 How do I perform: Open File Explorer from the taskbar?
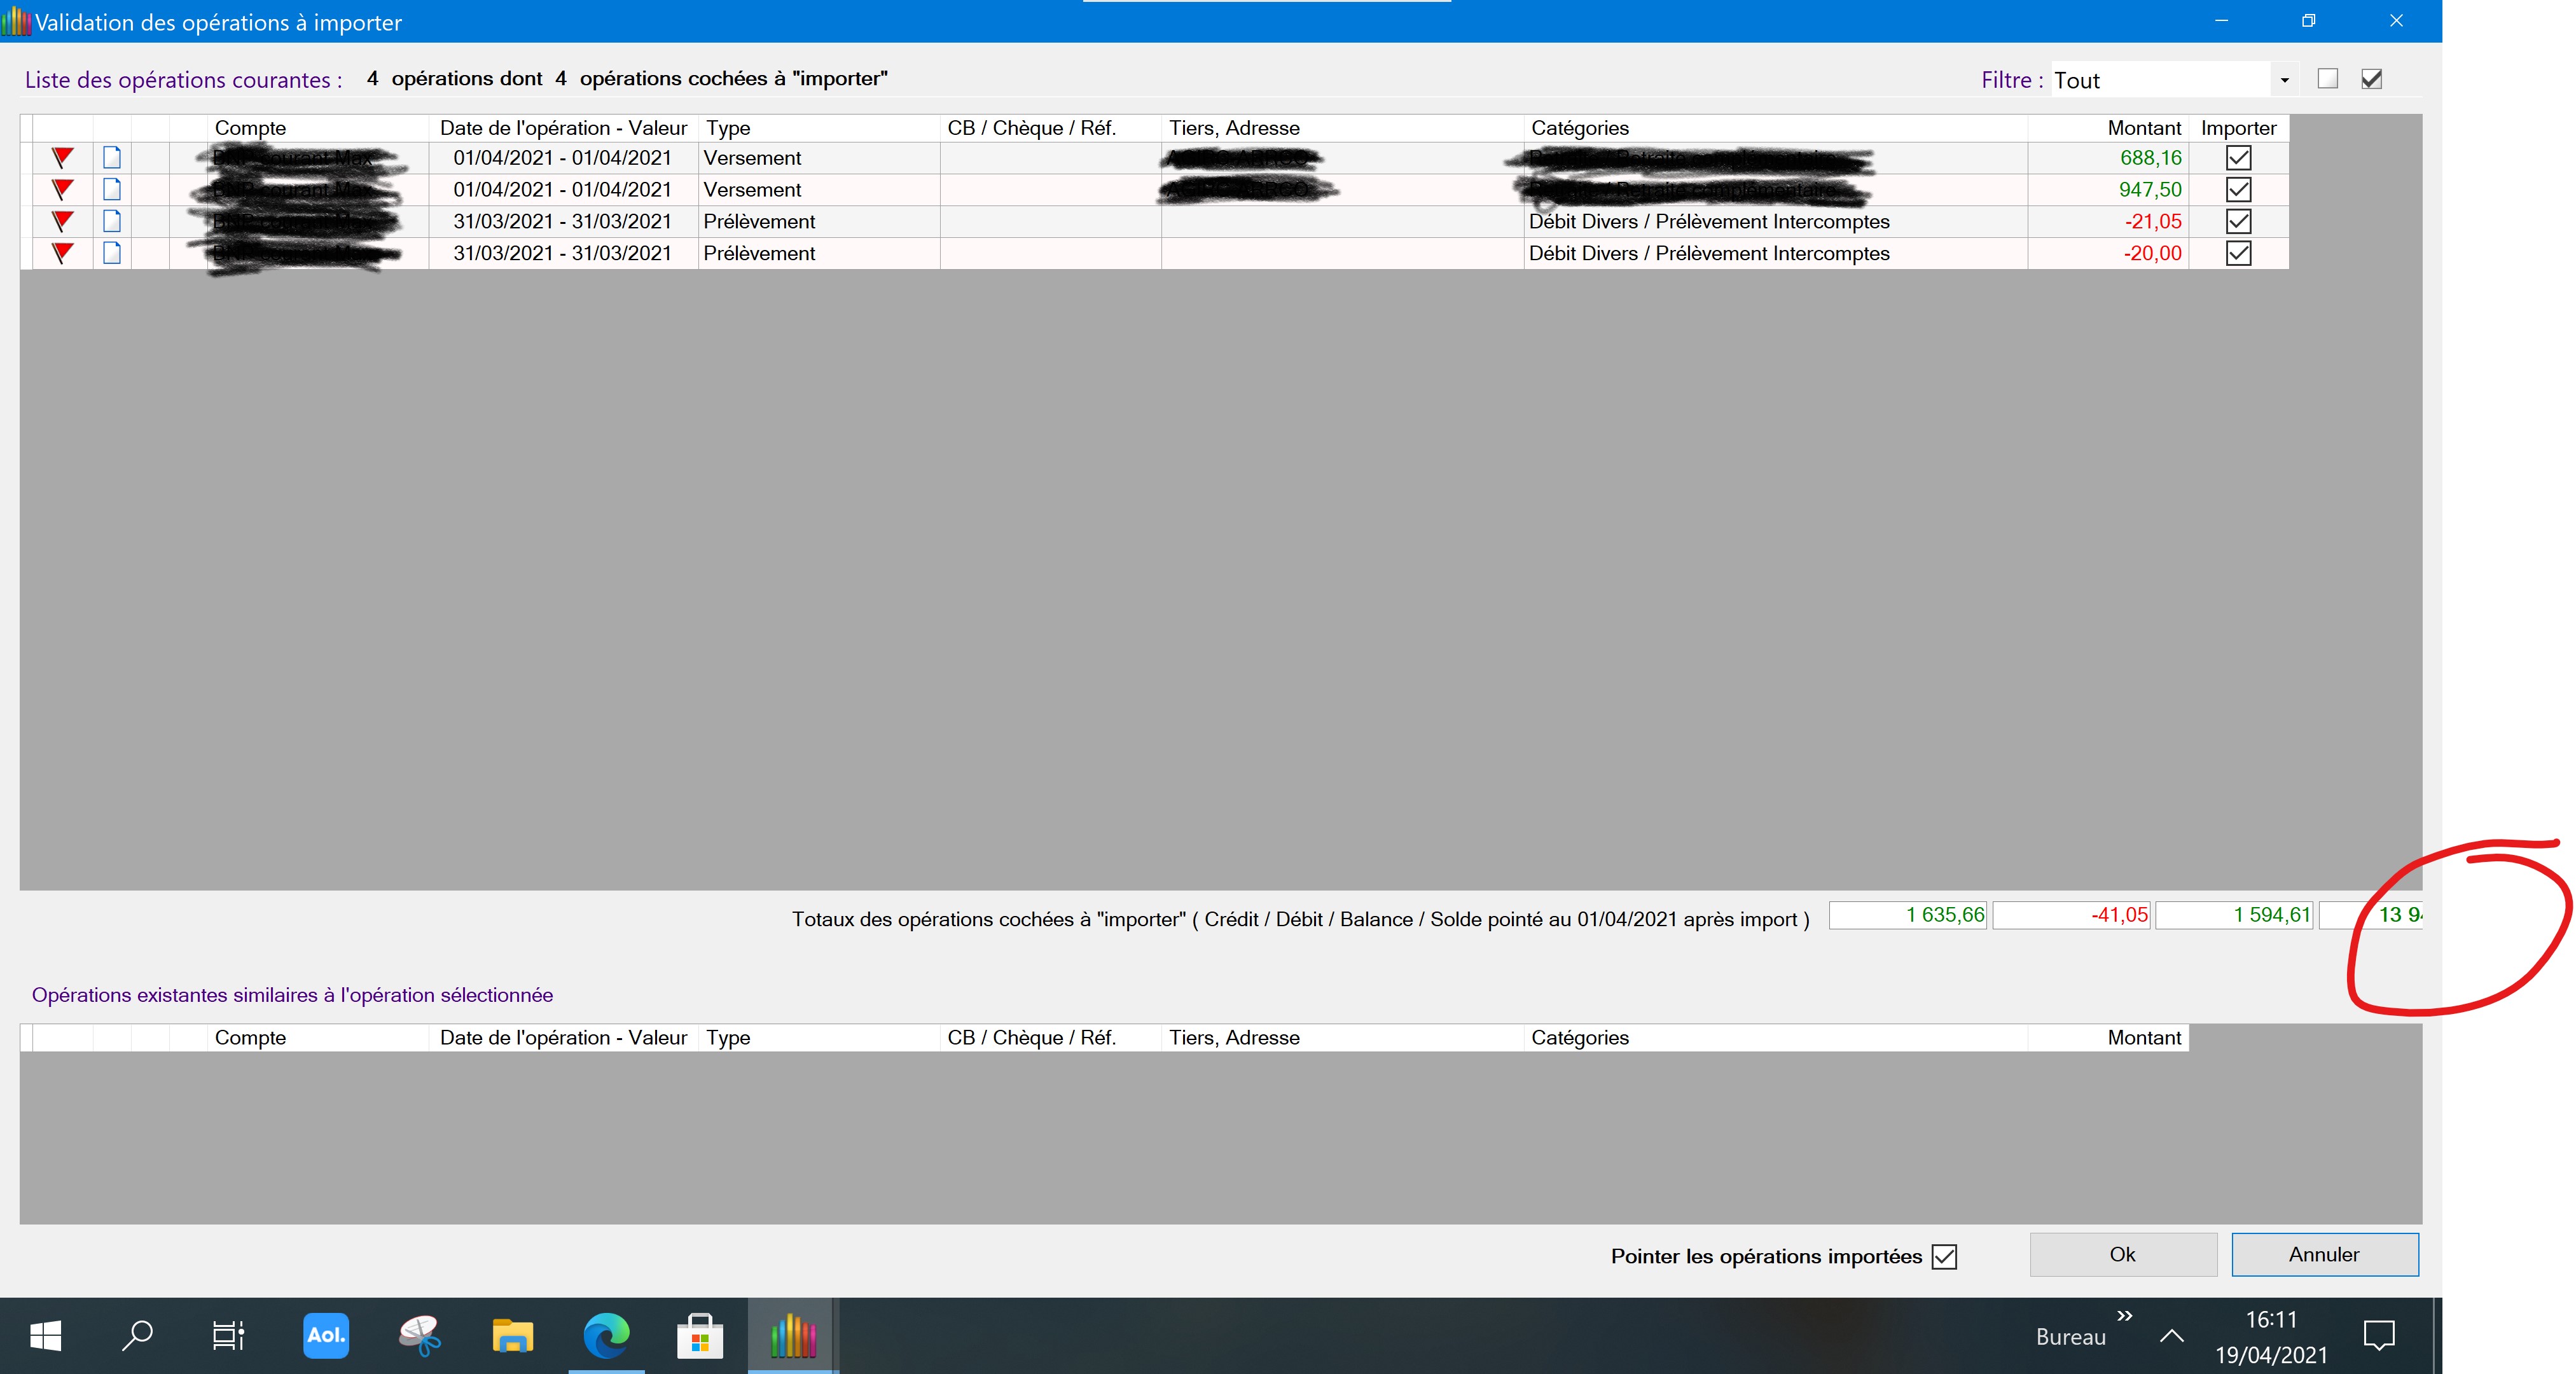click(x=513, y=1336)
